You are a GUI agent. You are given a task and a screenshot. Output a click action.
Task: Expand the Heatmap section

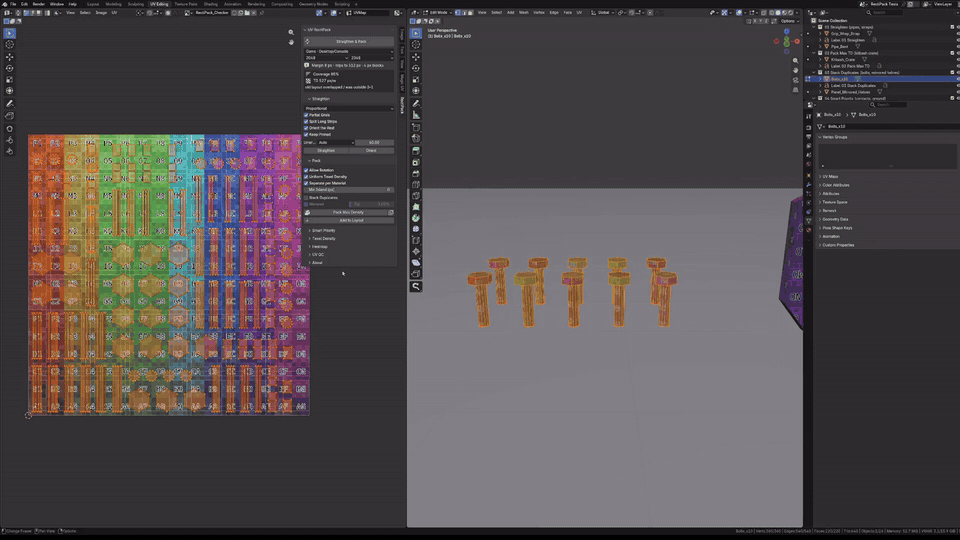tap(318, 246)
